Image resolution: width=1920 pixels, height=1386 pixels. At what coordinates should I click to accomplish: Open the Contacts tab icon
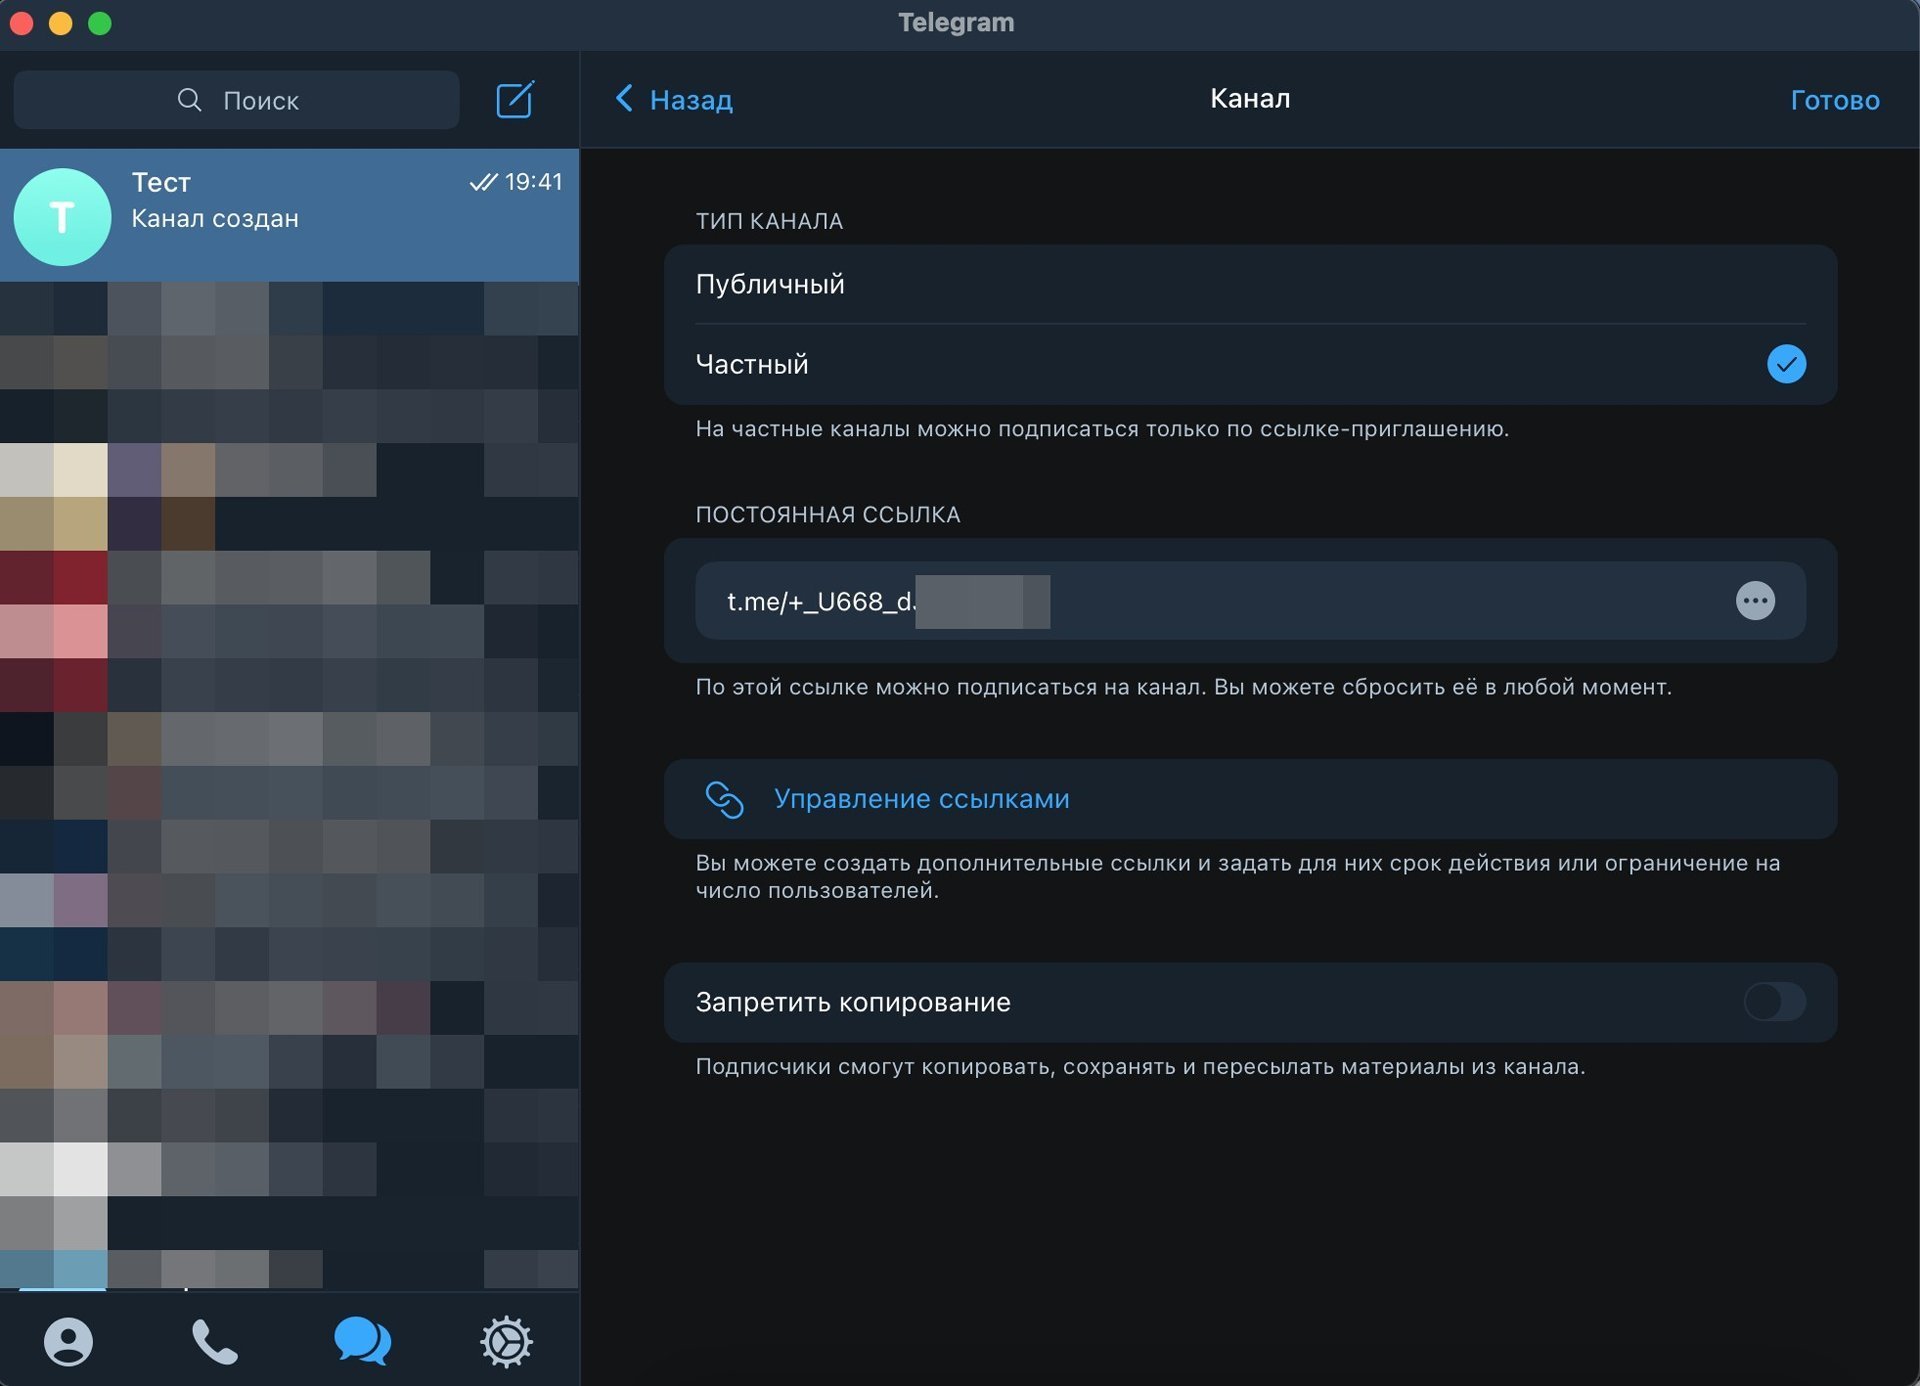[68, 1341]
